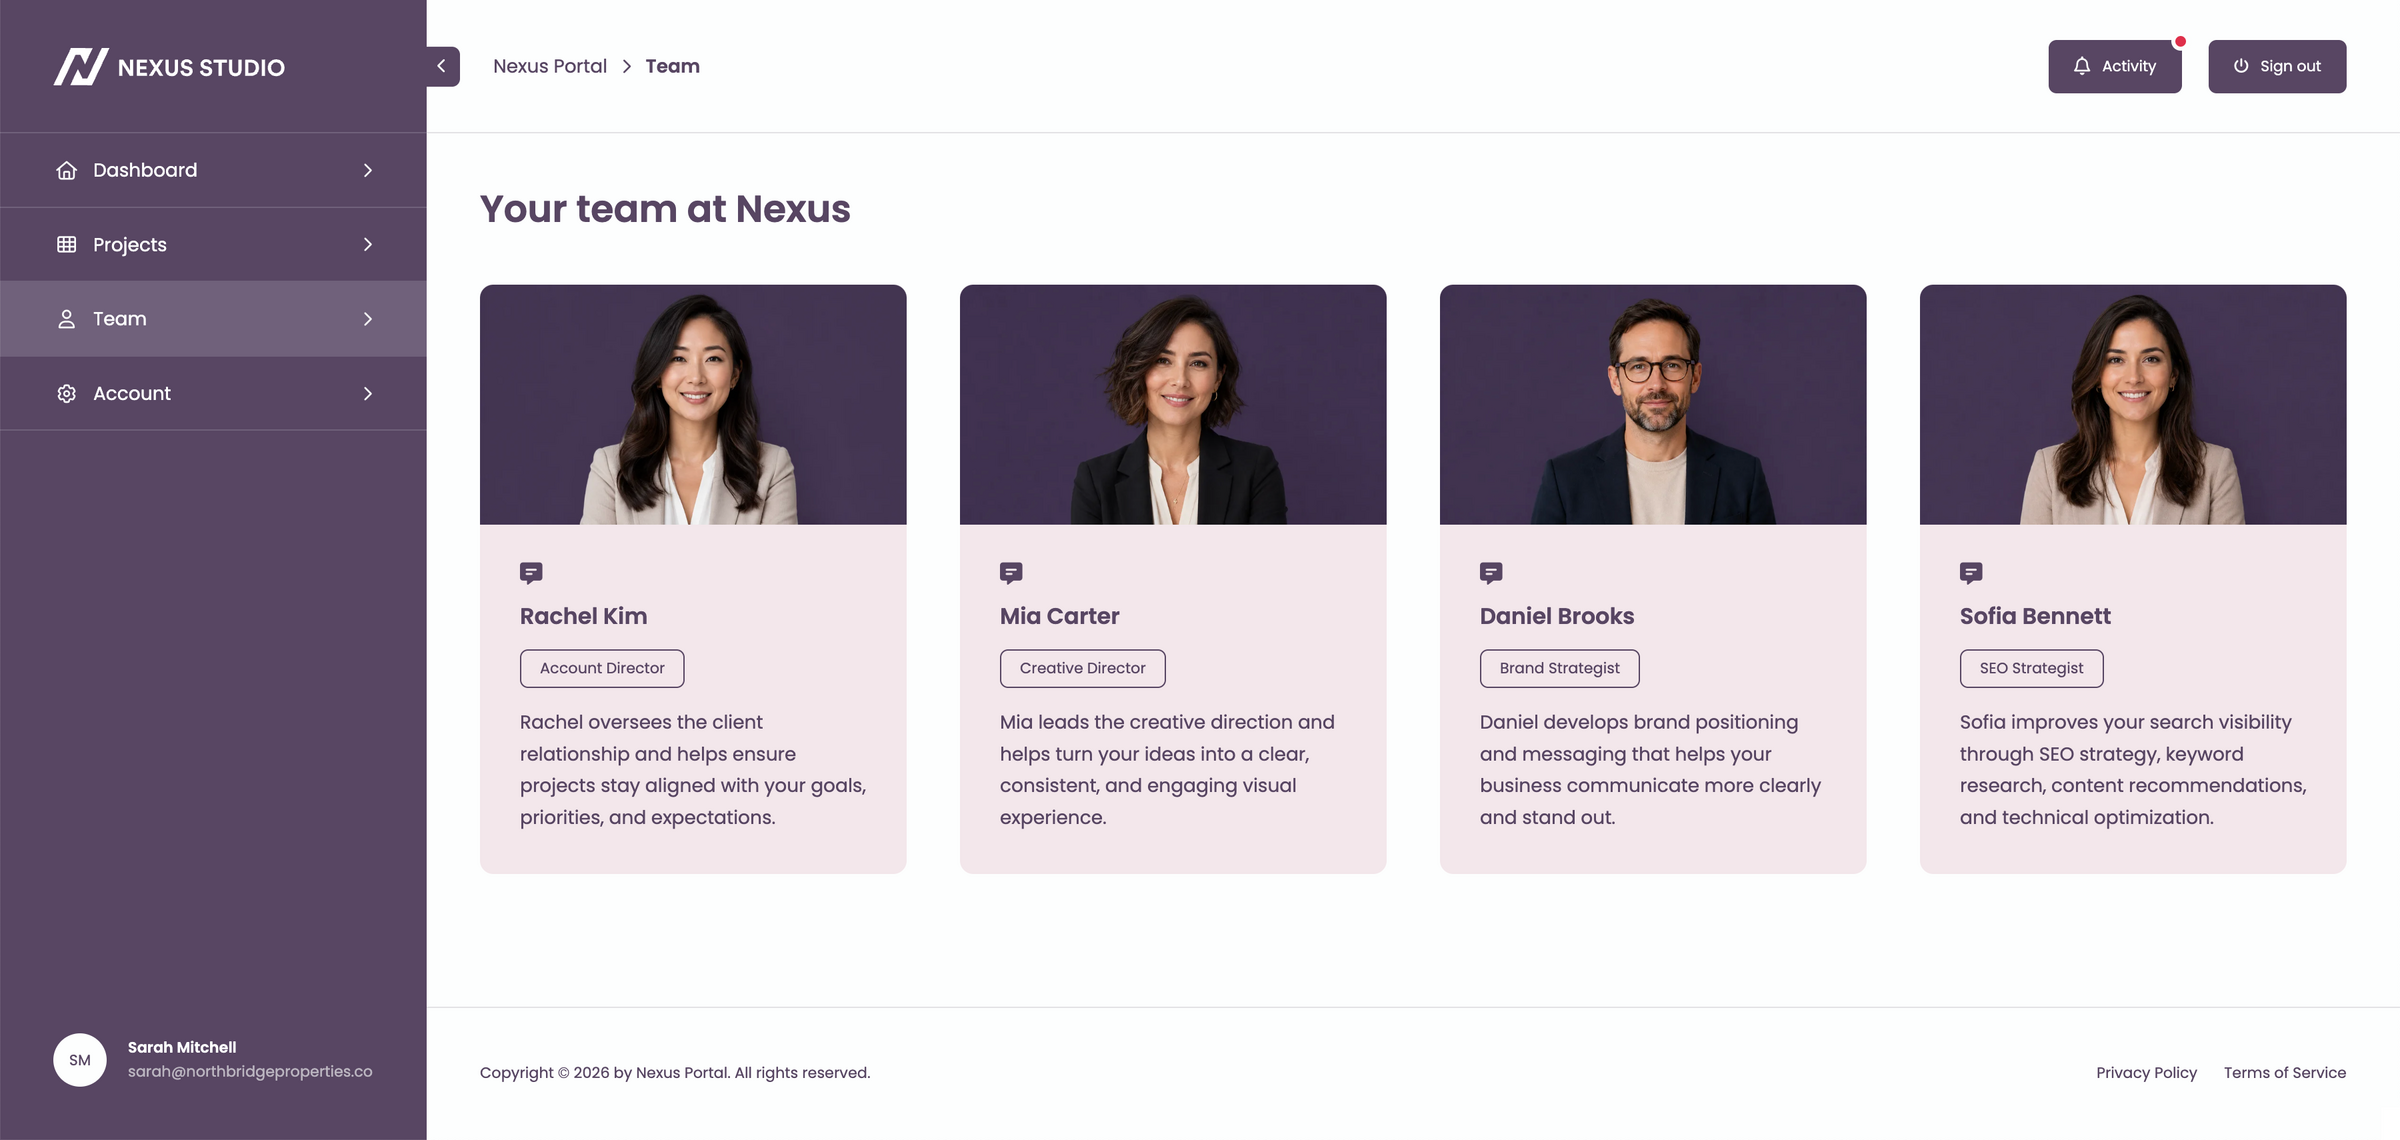This screenshot has width=2400, height=1140.
Task: Click the Projects grid icon
Action: pos(67,244)
